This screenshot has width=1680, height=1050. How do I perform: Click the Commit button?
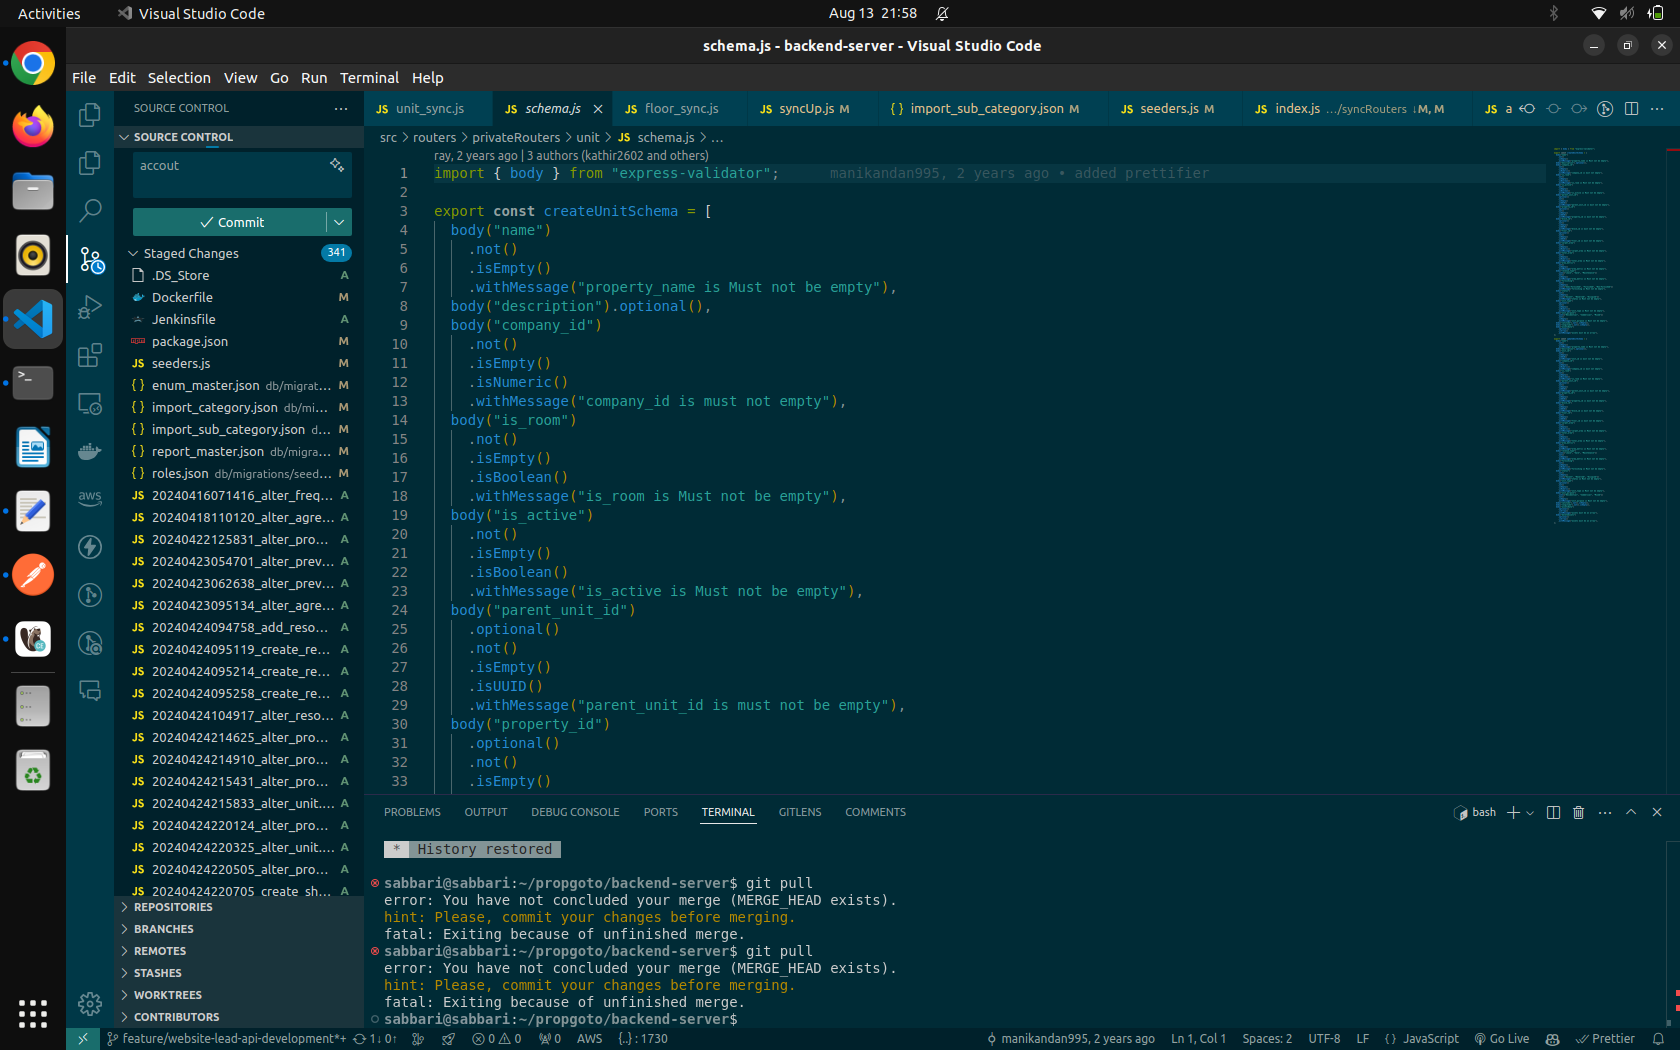(x=230, y=222)
